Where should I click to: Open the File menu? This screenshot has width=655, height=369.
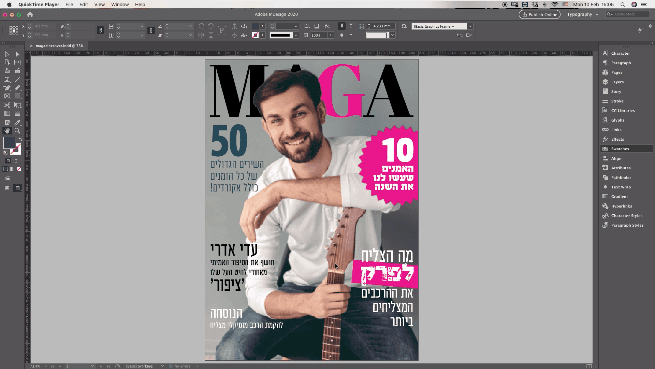(x=69, y=4)
